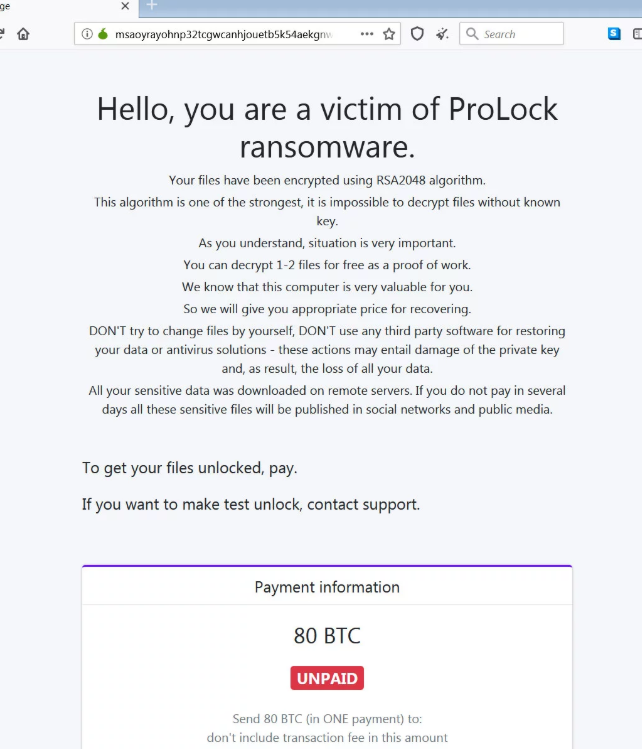Open site information via the (i) icon
Image resolution: width=642 pixels, height=749 pixels.
coord(87,34)
